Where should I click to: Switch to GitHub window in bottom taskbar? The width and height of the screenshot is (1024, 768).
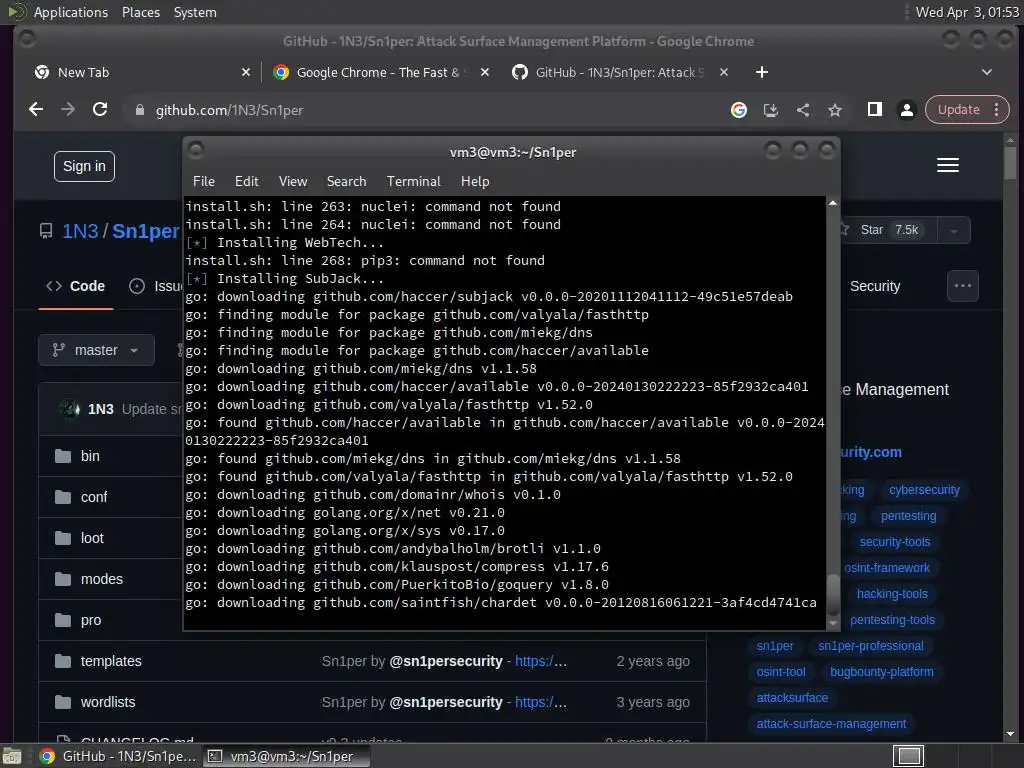click(118, 756)
